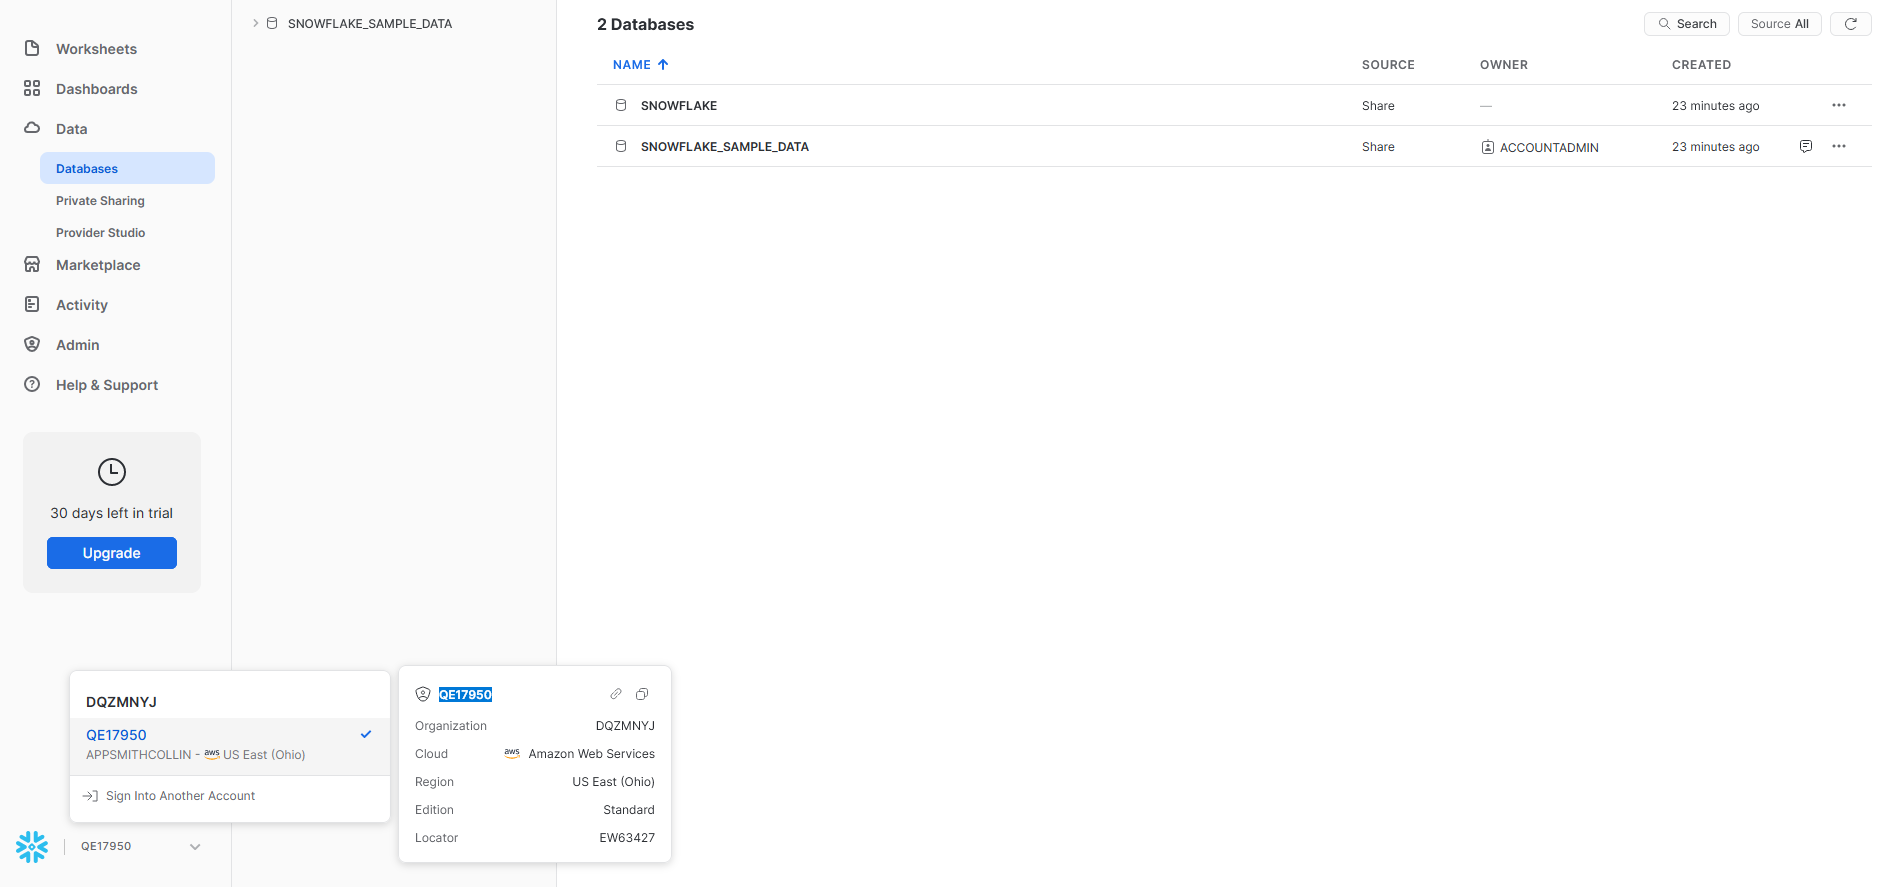The width and height of the screenshot is (1887, 887).
Task: Open more options for SNOWFLAKE row
Action: click(1839, 105)
